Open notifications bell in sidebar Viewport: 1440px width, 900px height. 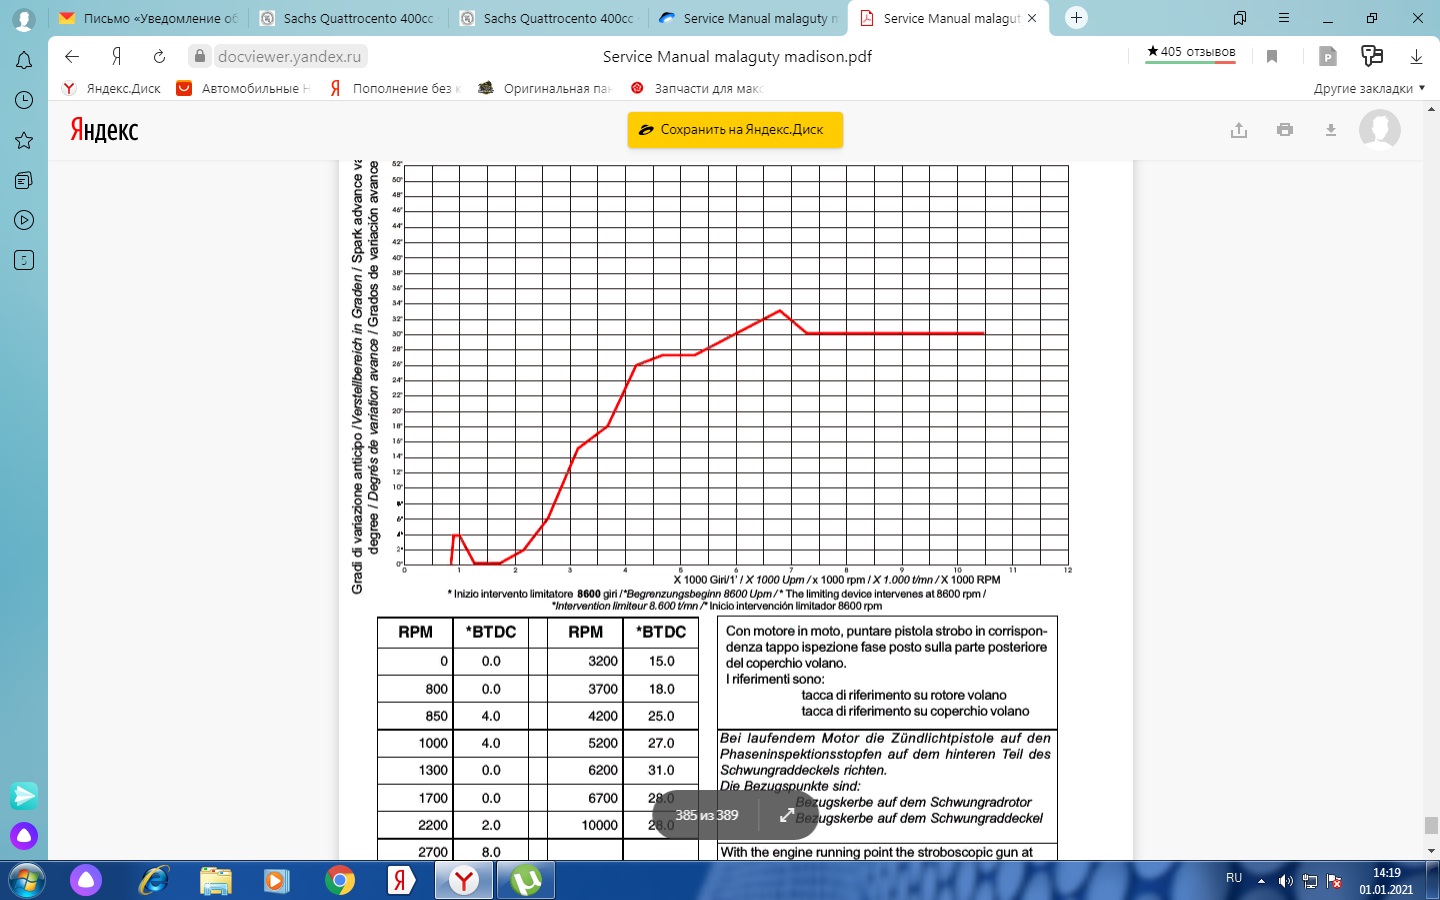[x=24, y=61]
